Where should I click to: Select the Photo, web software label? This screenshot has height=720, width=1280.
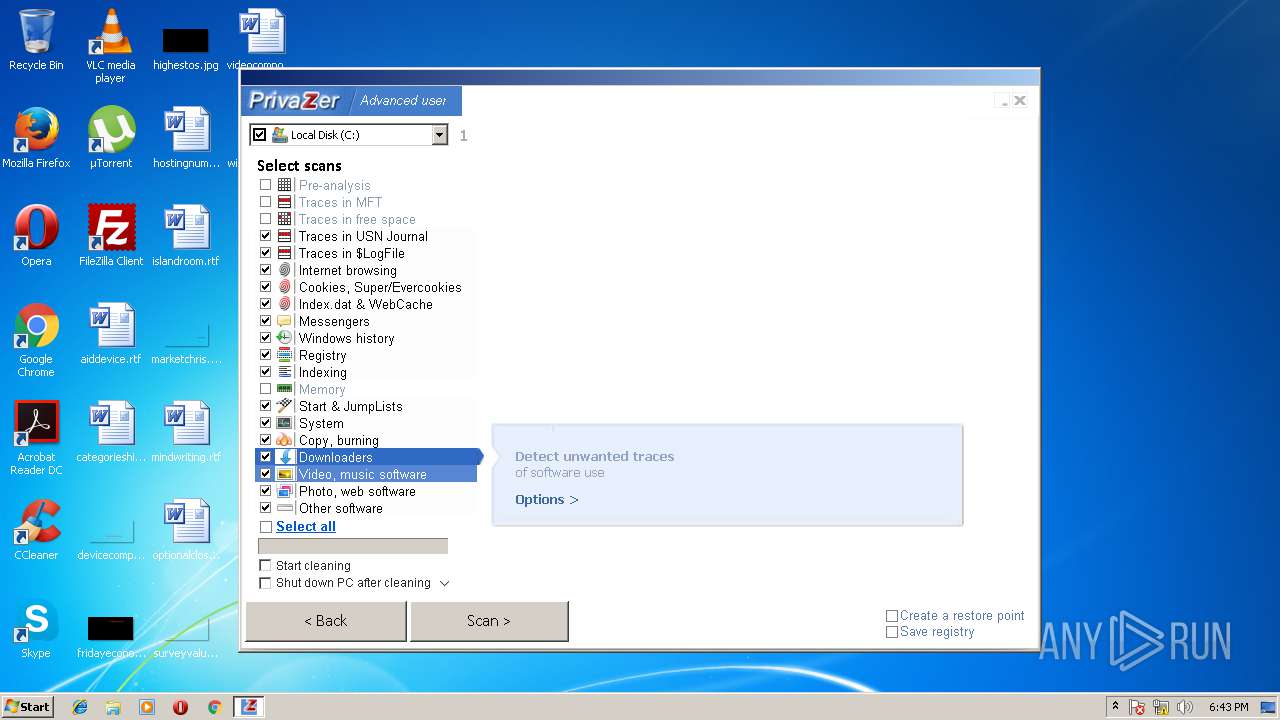(x=357, y=491)
